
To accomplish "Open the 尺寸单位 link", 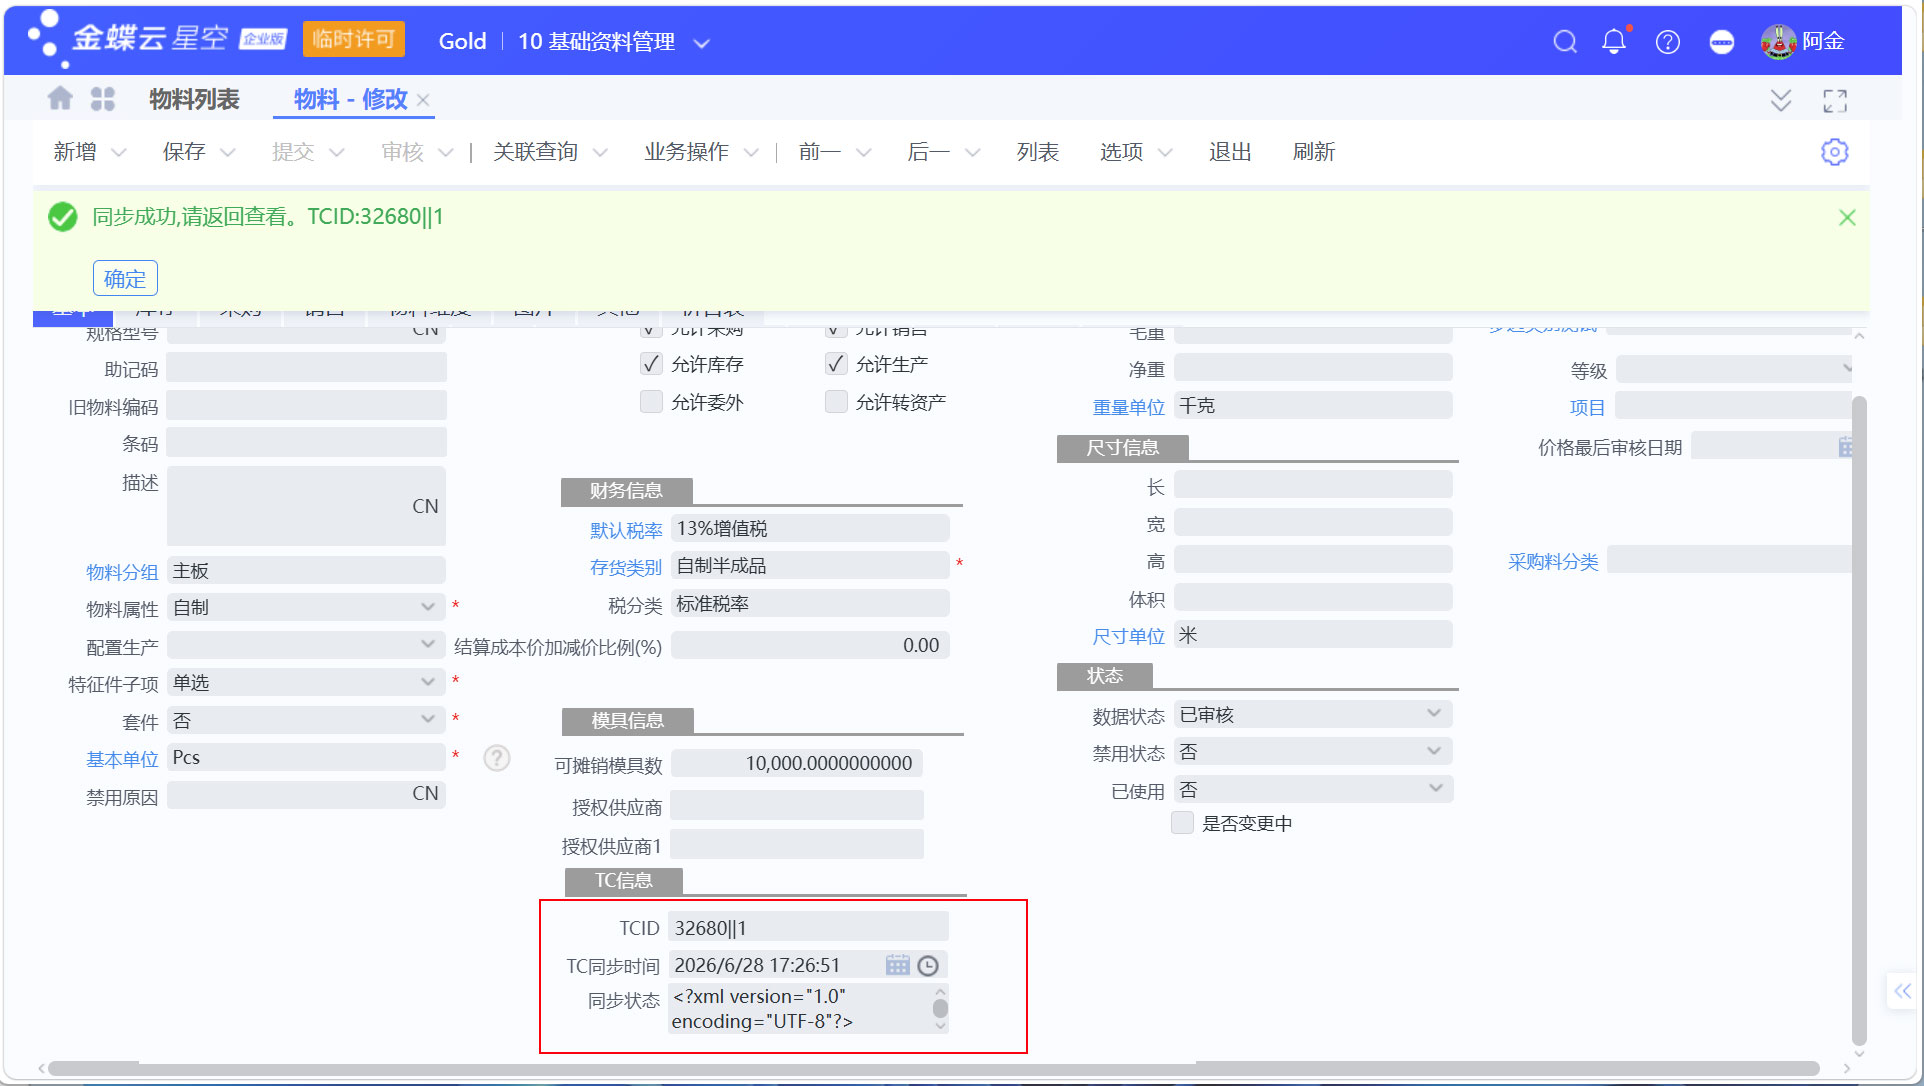I will point(1129,636).
